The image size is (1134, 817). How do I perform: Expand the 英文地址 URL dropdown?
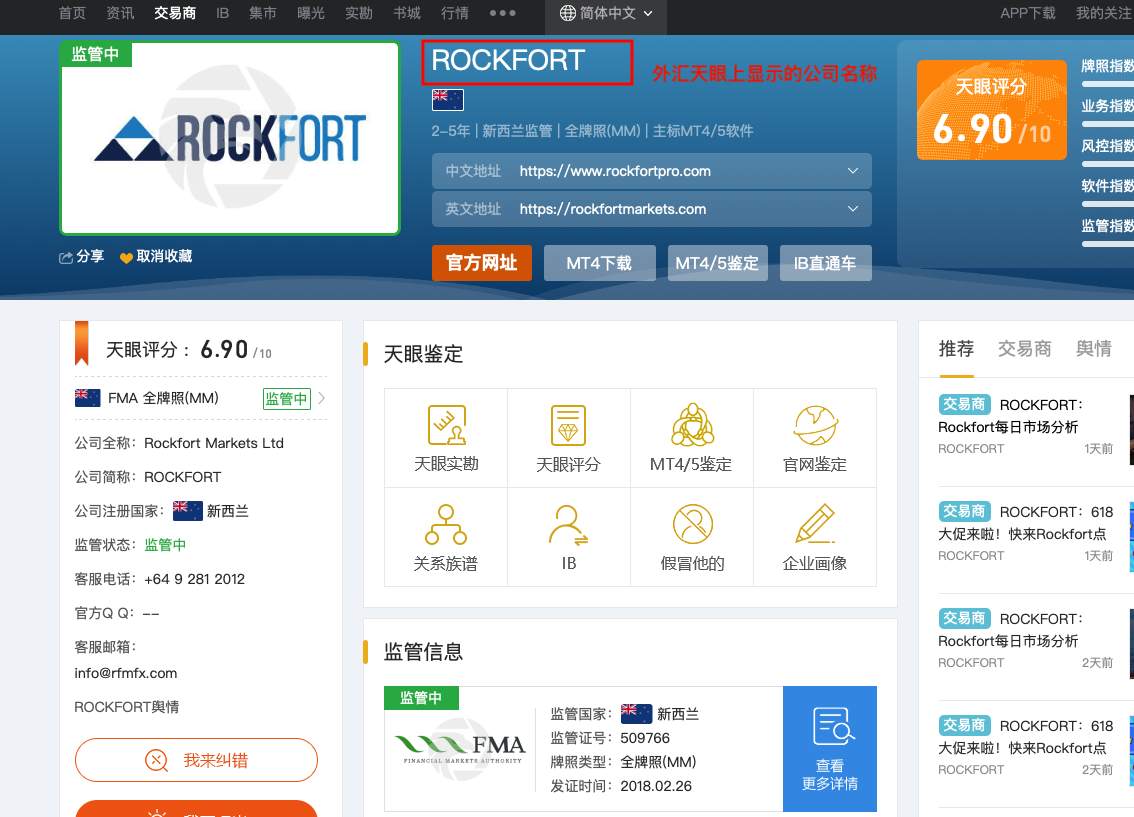[x=853, y=209]
